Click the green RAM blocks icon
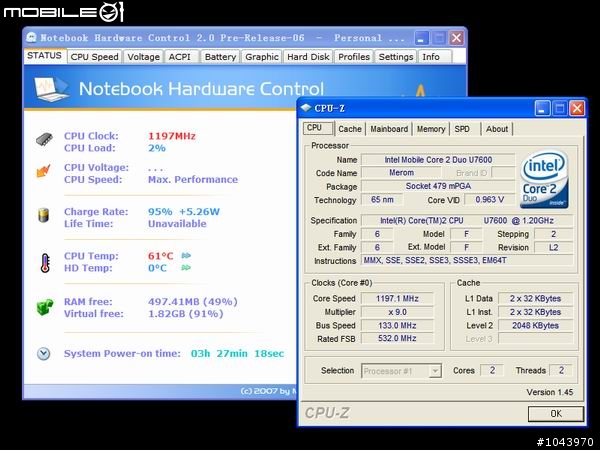 point(45,307)
